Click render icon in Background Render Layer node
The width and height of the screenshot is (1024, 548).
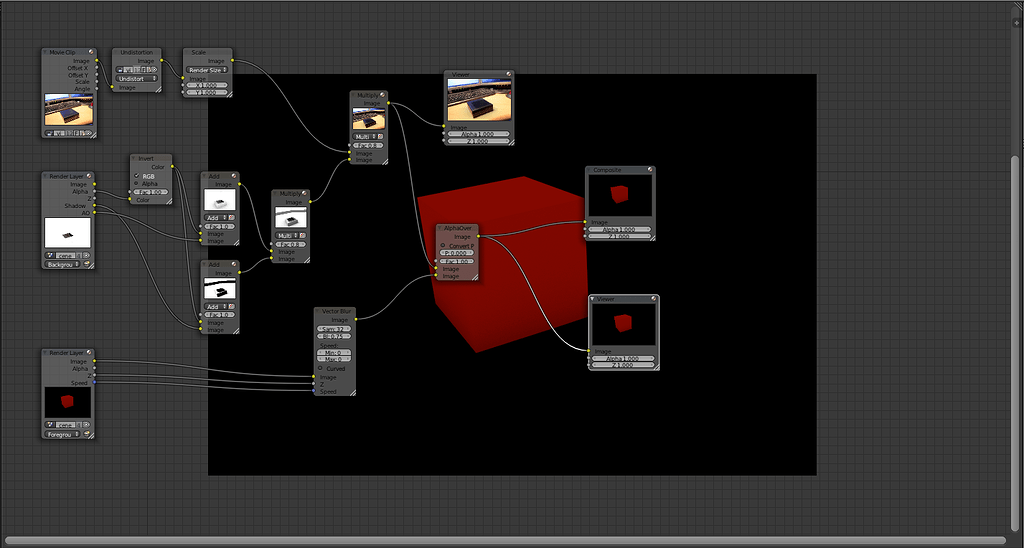click(89, 265)
